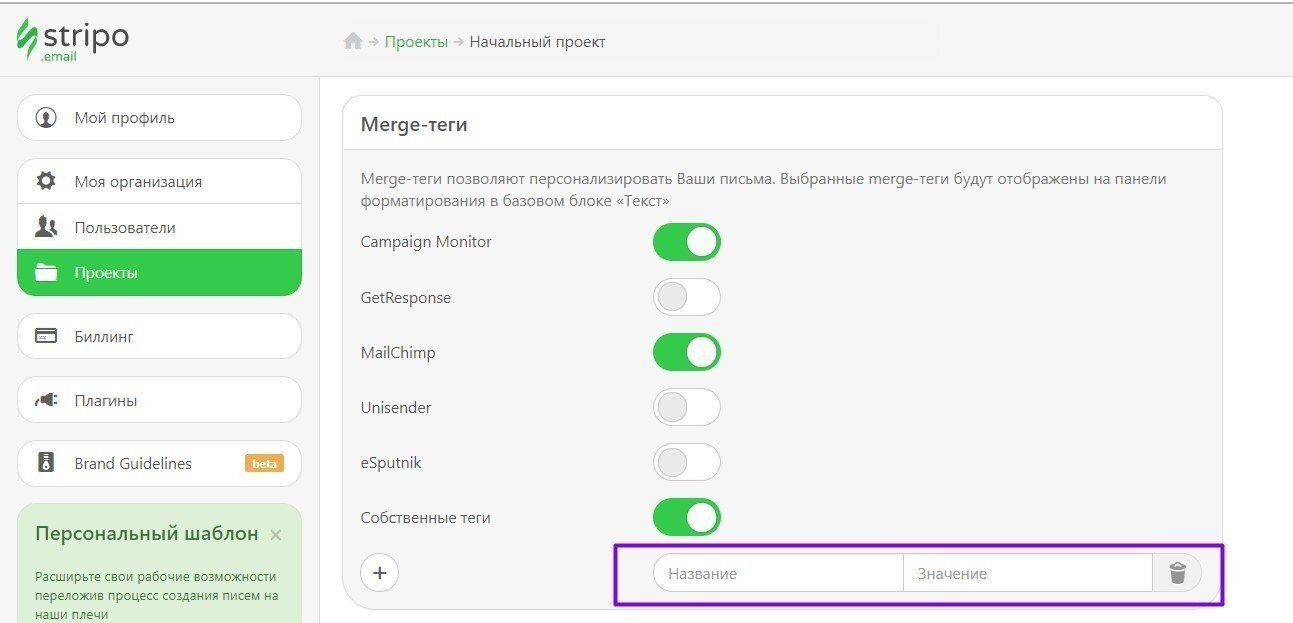Turn off the Campaign Monitor toggle
The height and width of the screenshot is (623, 1293).
(x=687, y=241)
